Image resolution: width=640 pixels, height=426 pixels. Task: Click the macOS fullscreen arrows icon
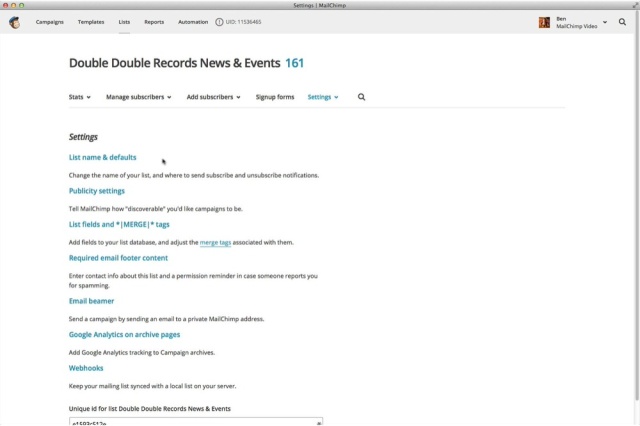point(635,5)
